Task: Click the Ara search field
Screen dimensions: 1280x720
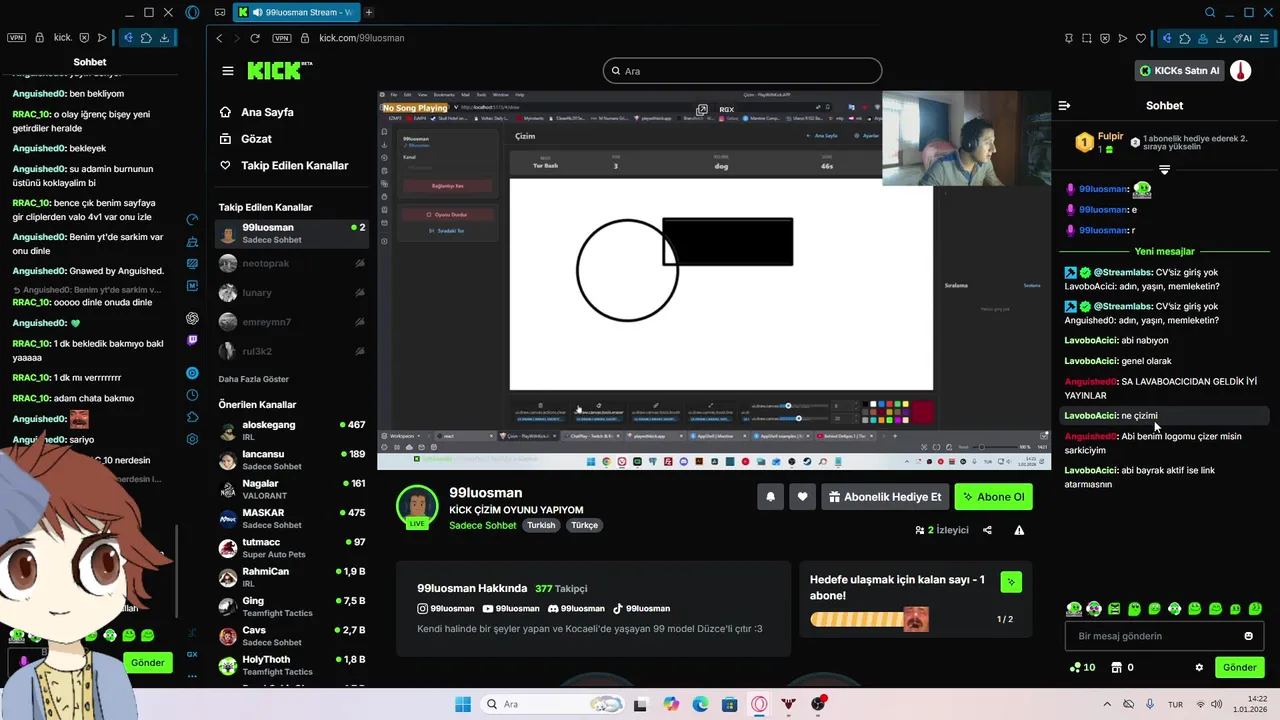Action: tap(742, 71)
